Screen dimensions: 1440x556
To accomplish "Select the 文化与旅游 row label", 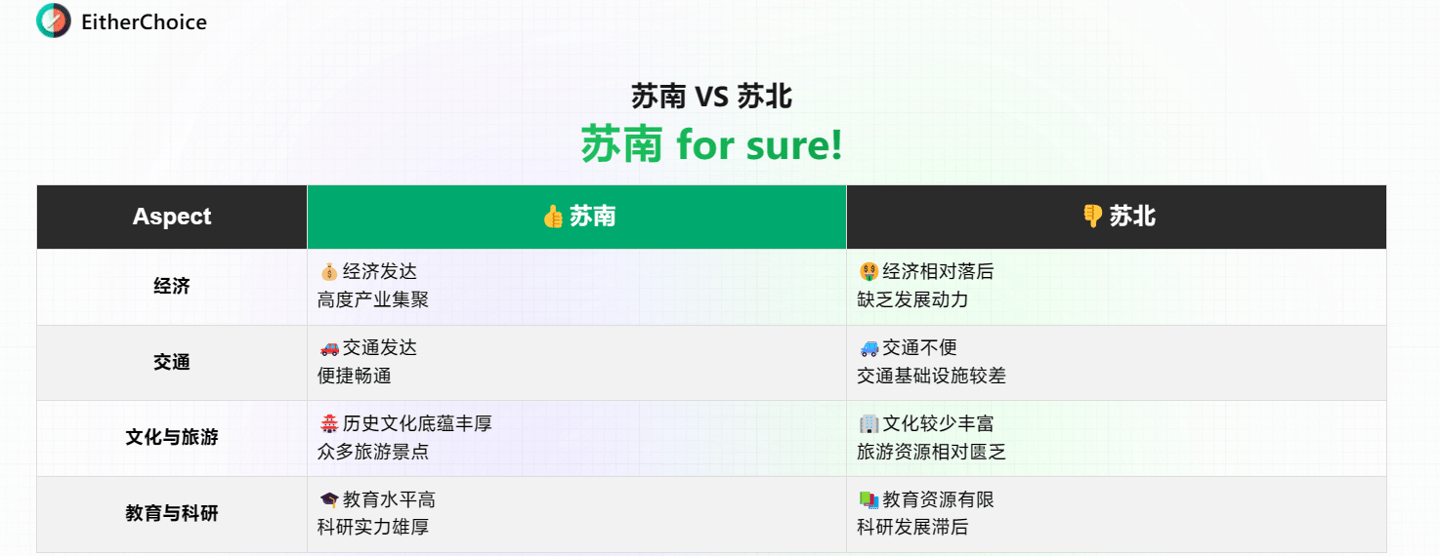I will [x=172, y=438].
